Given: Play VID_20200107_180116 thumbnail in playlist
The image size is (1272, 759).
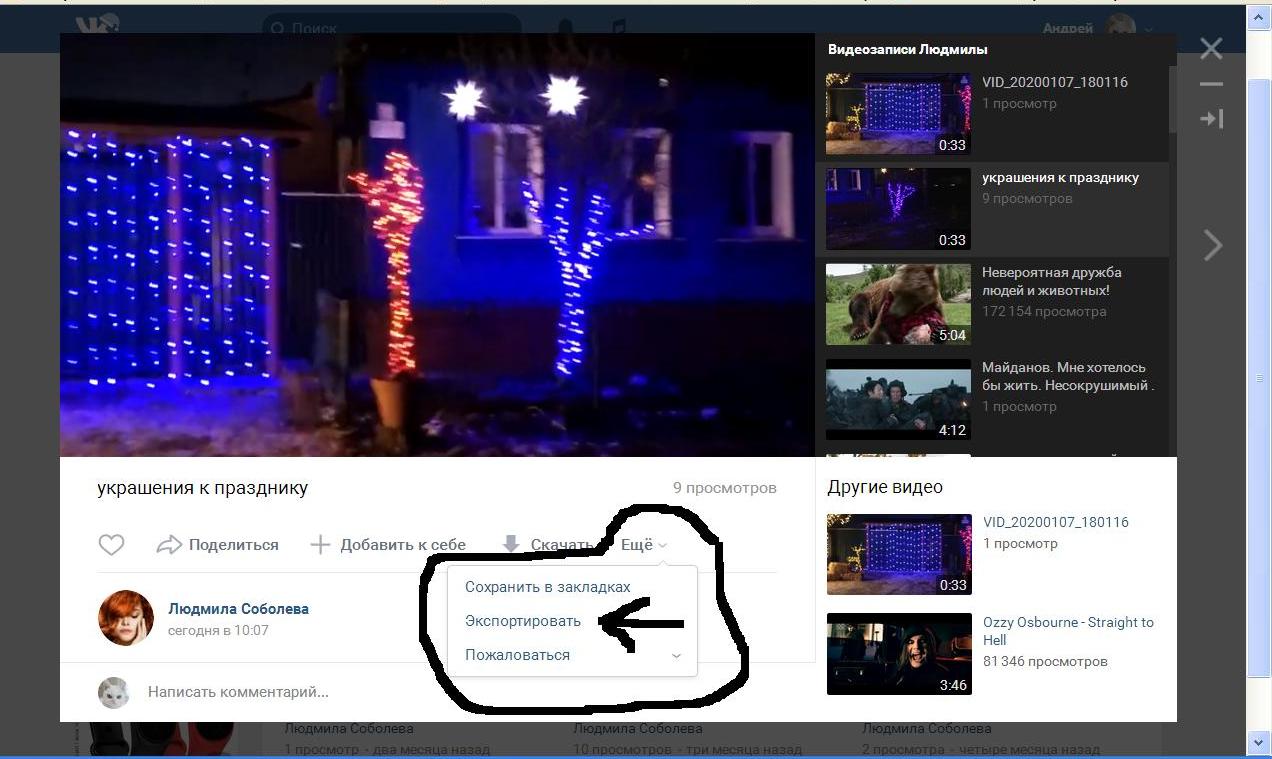Looking at the screenshot, I should click(898, 114).
